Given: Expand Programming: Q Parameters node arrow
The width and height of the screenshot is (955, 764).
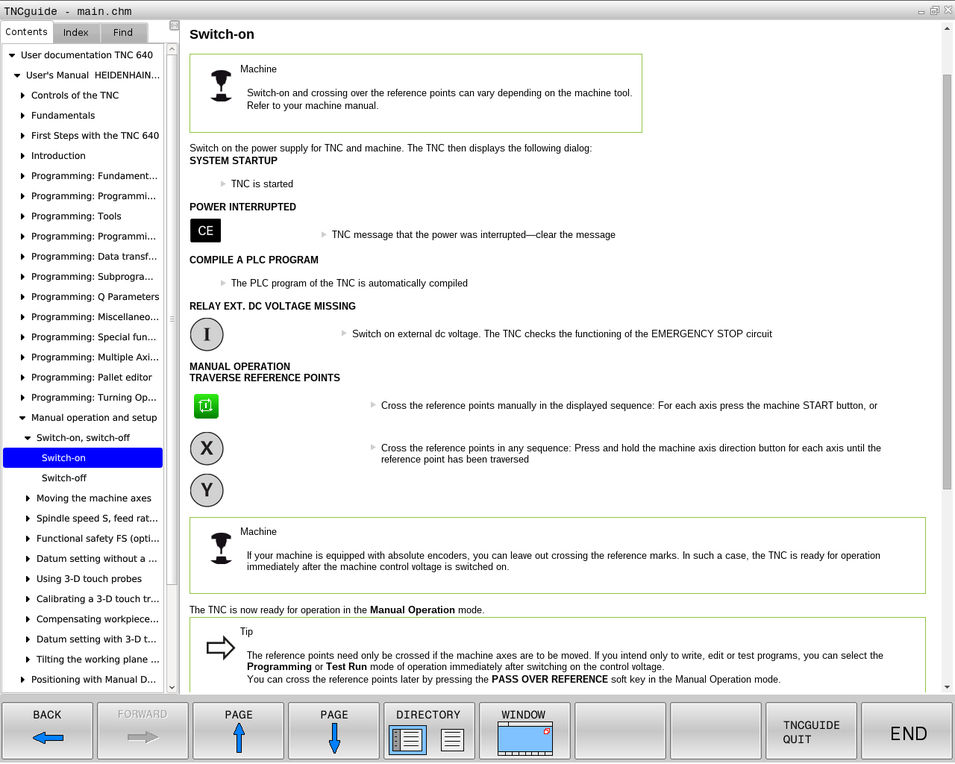Looking at the screenshot, I should (x=23, y=297).
